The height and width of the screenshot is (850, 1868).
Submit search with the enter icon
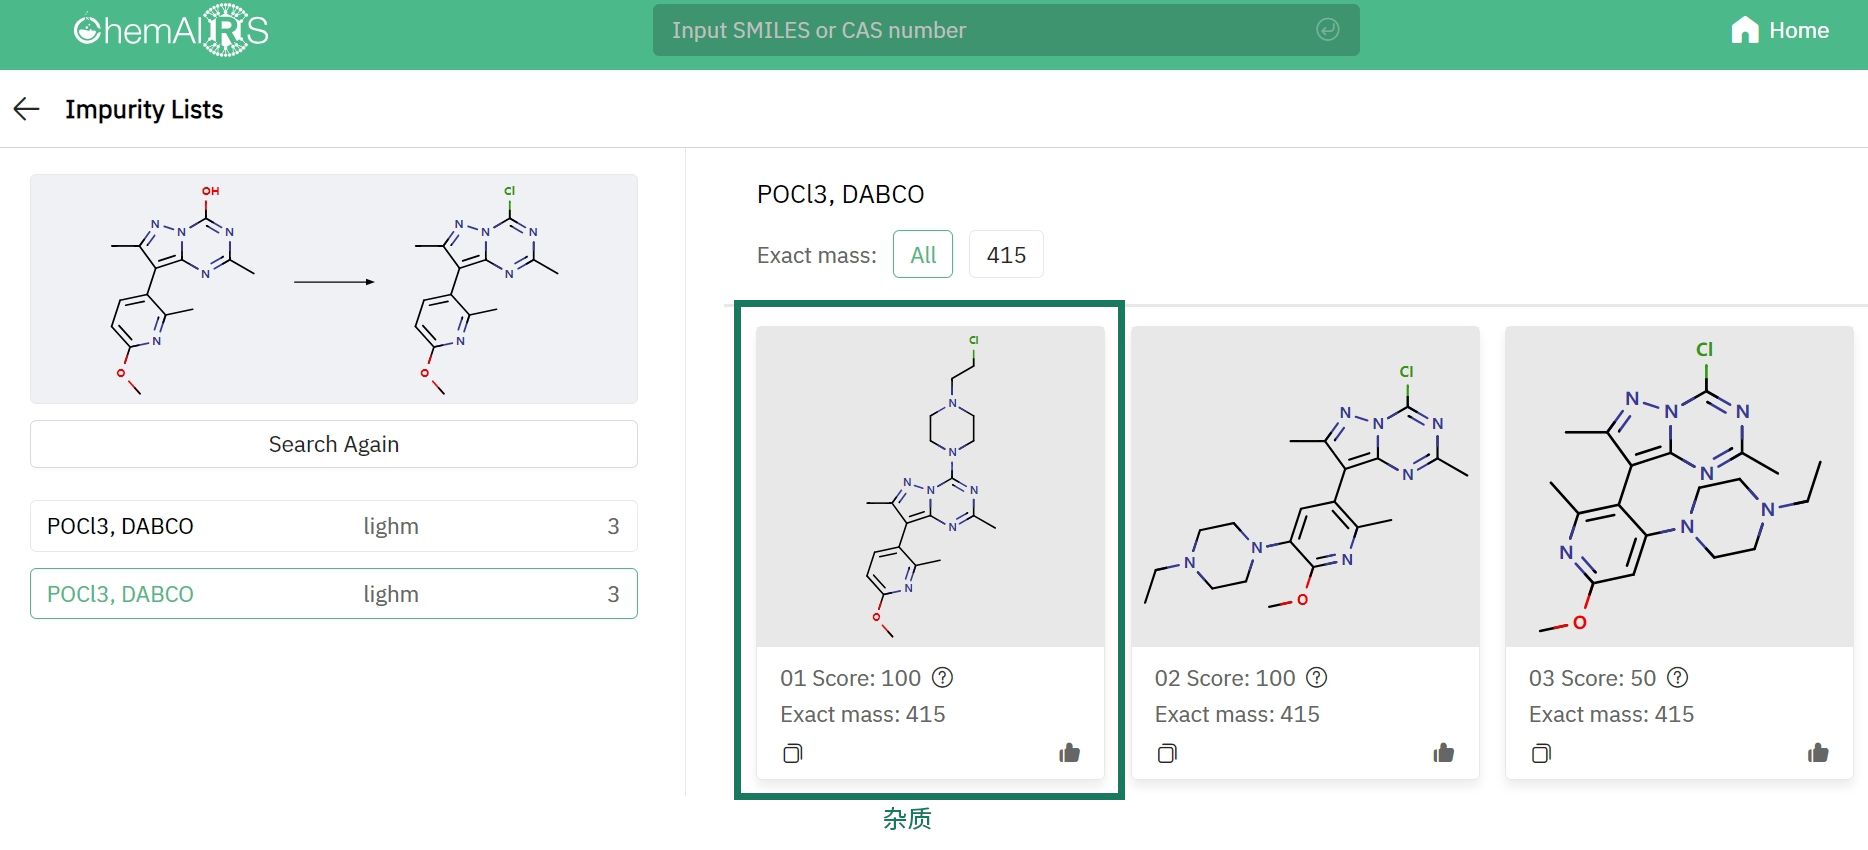click(x=1327, y=30)
